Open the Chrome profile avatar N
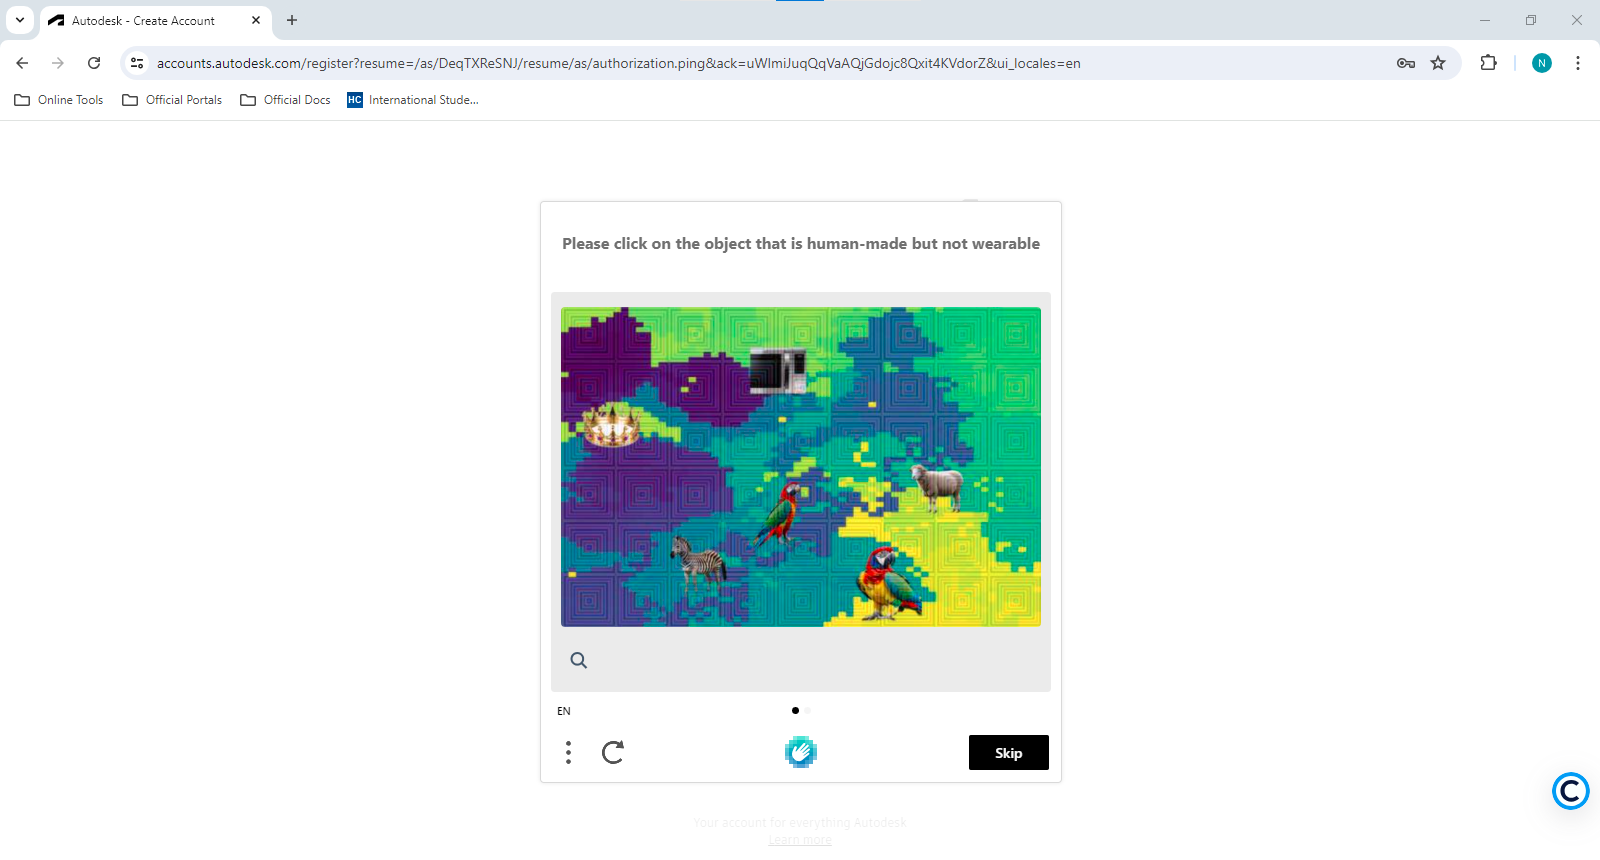This screenshot has height=860, width=1600. click(1542, 63)
